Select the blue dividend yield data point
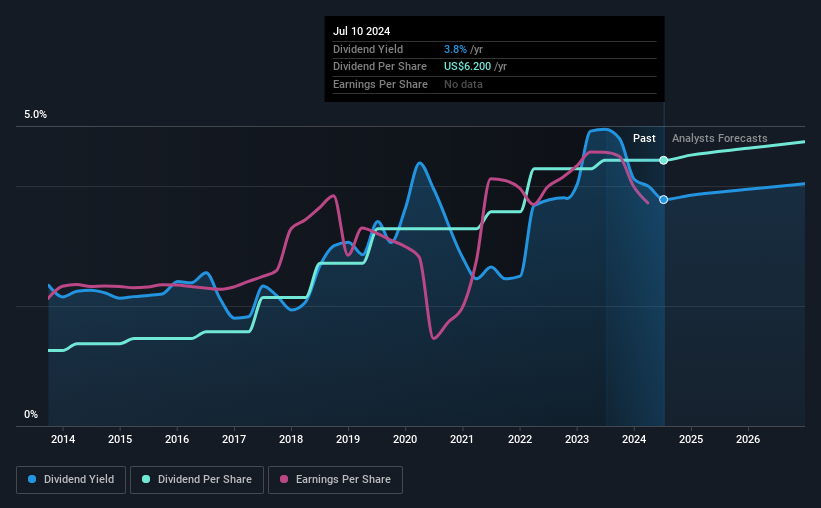 (x=663, y=200)
